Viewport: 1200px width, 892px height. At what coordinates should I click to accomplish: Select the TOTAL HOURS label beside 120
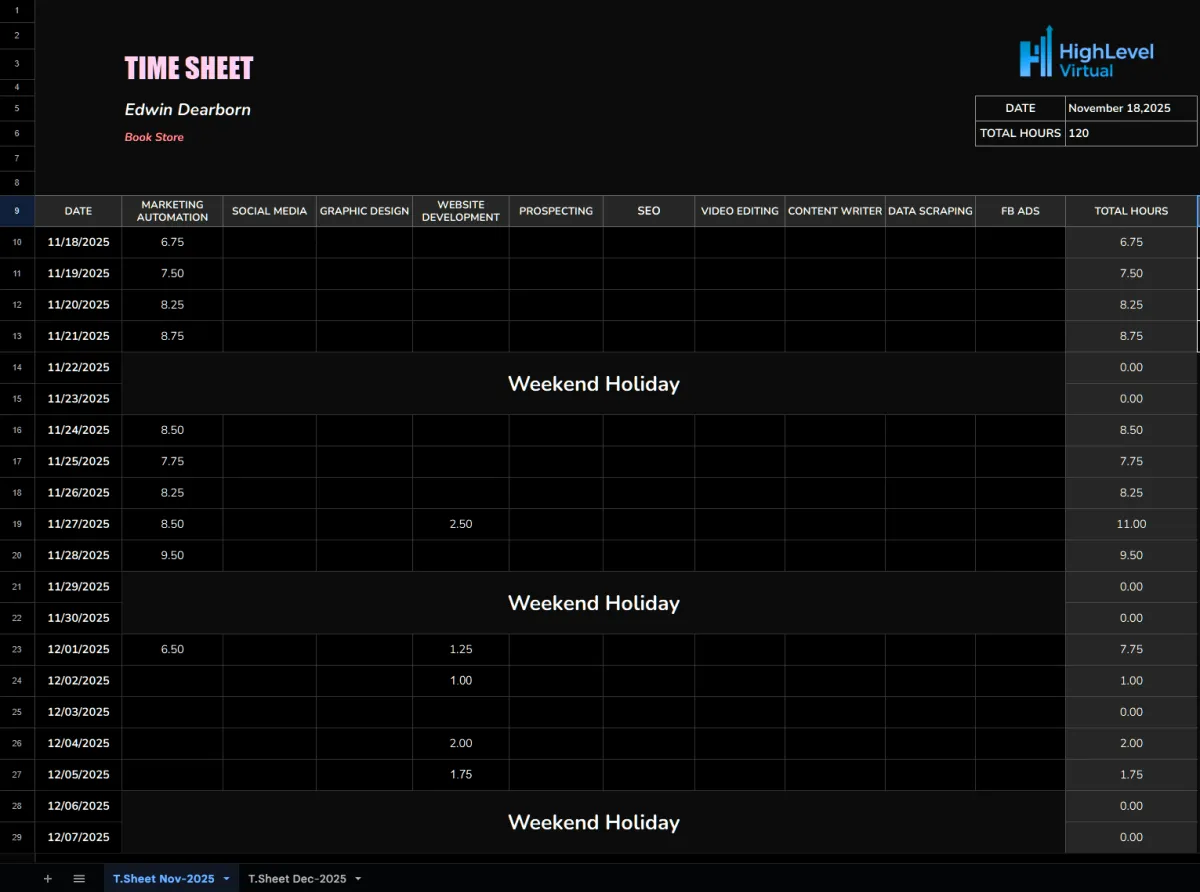pyautogui.click(x=1020, y=133)
